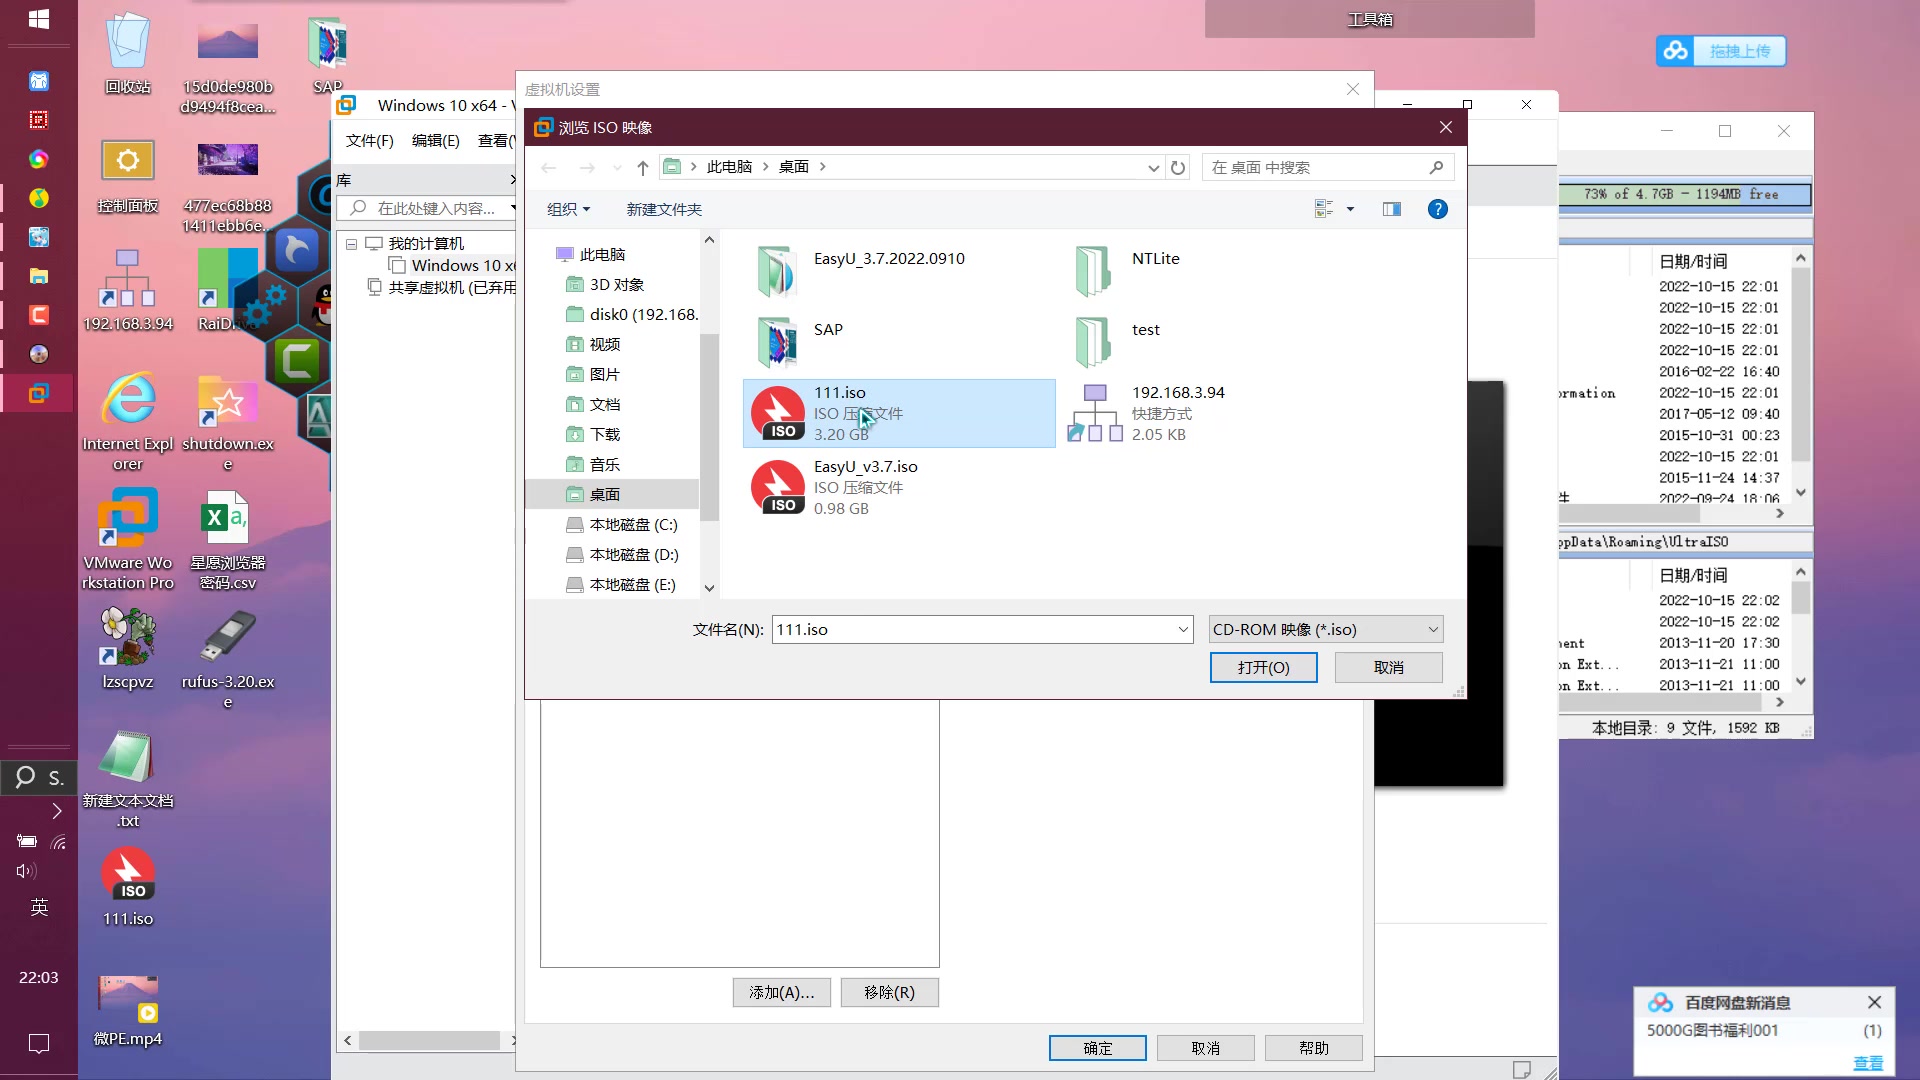The height and width of the screenshot is (1080, 1920).
Task: Open the 111.iso desktop icon
Action: pos(128,886)
